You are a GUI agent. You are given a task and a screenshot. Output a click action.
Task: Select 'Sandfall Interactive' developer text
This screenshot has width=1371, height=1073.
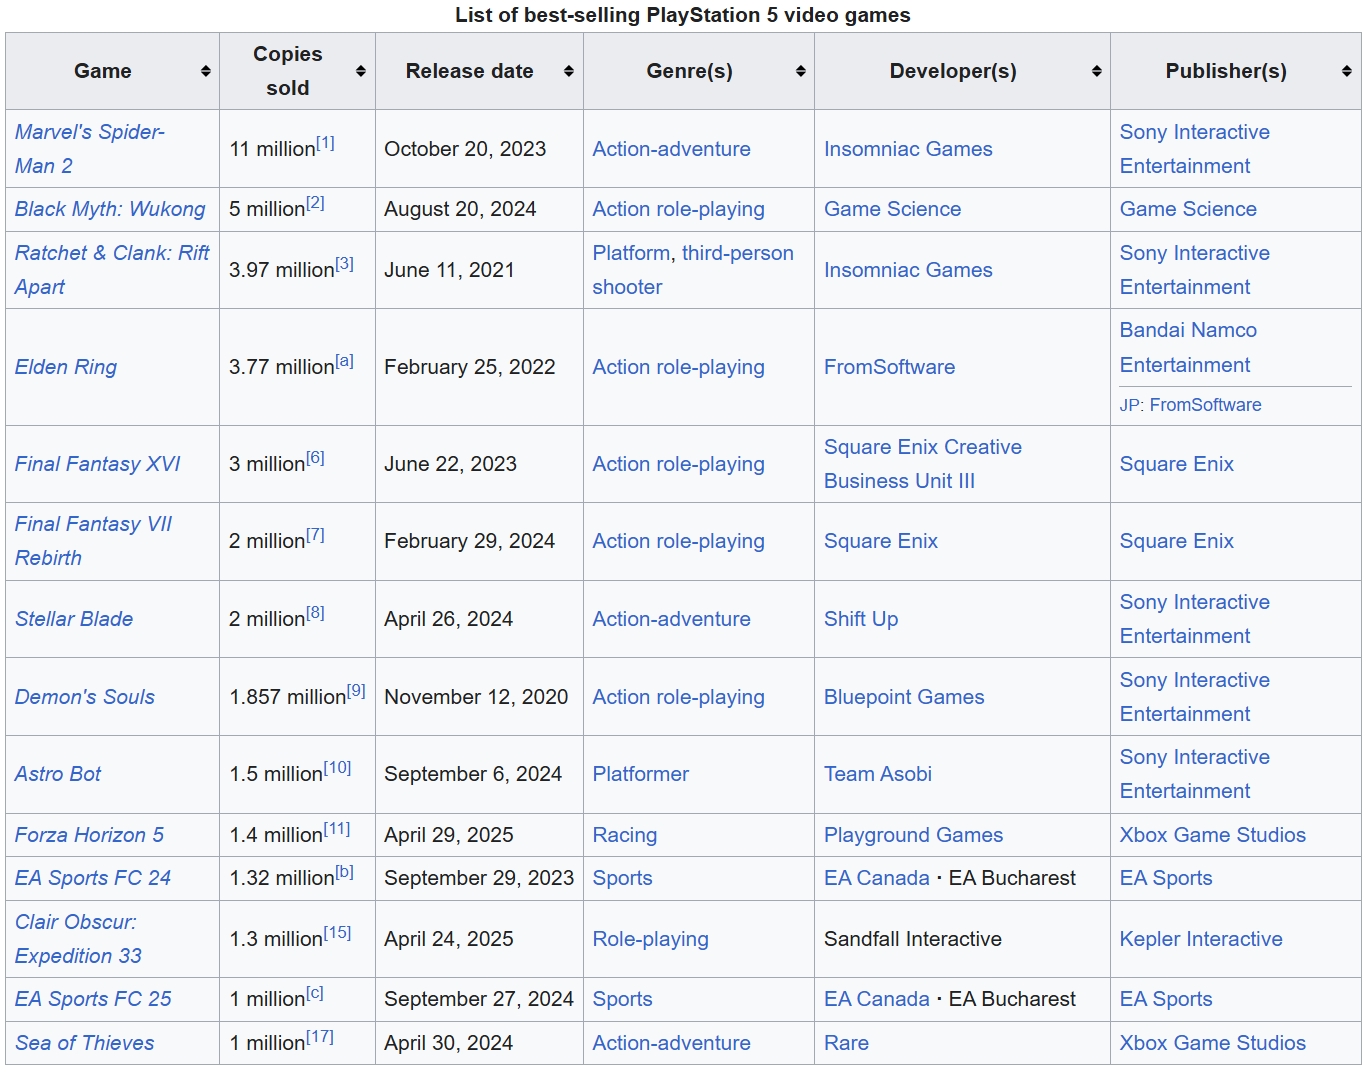point(913,939)
